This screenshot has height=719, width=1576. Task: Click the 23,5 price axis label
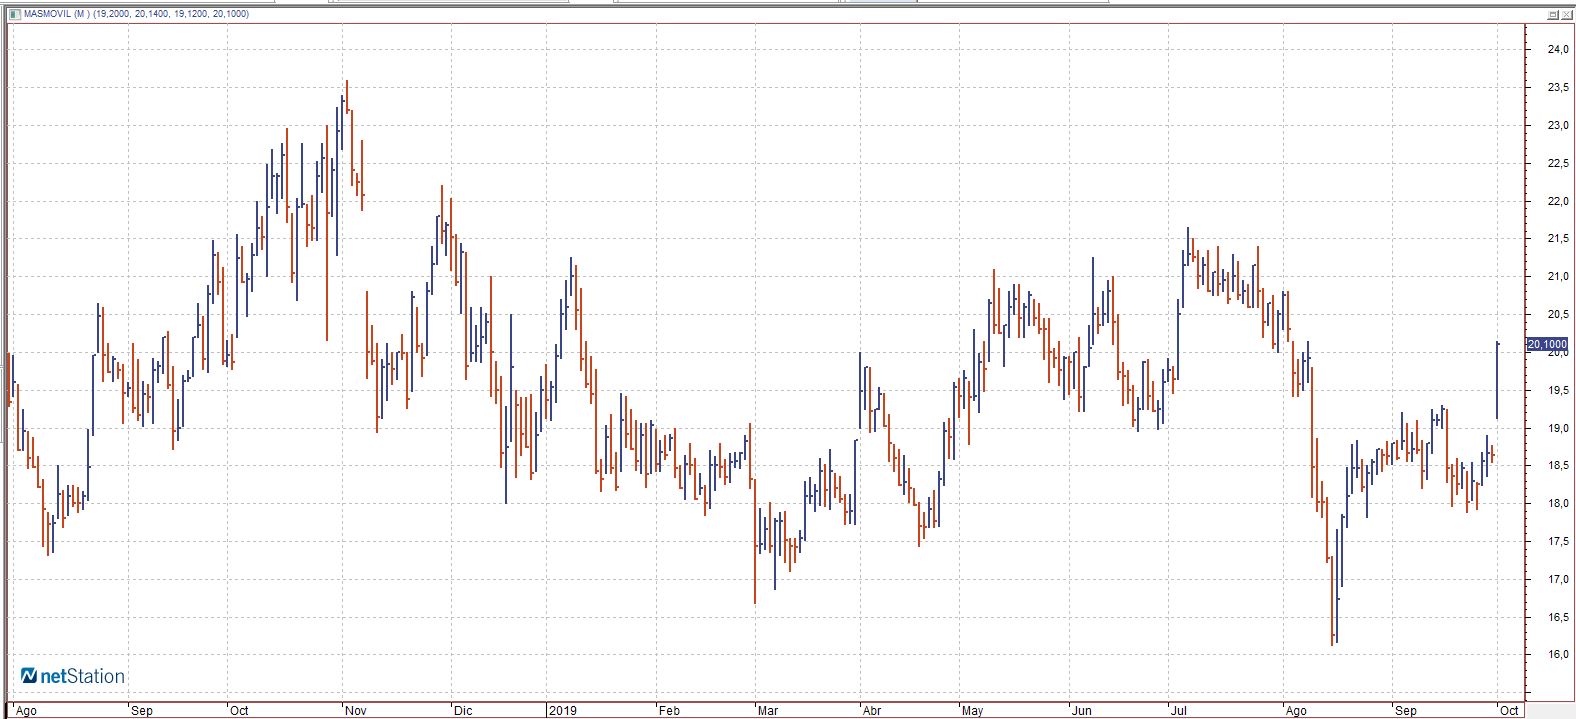click(x=1558, y=88)
